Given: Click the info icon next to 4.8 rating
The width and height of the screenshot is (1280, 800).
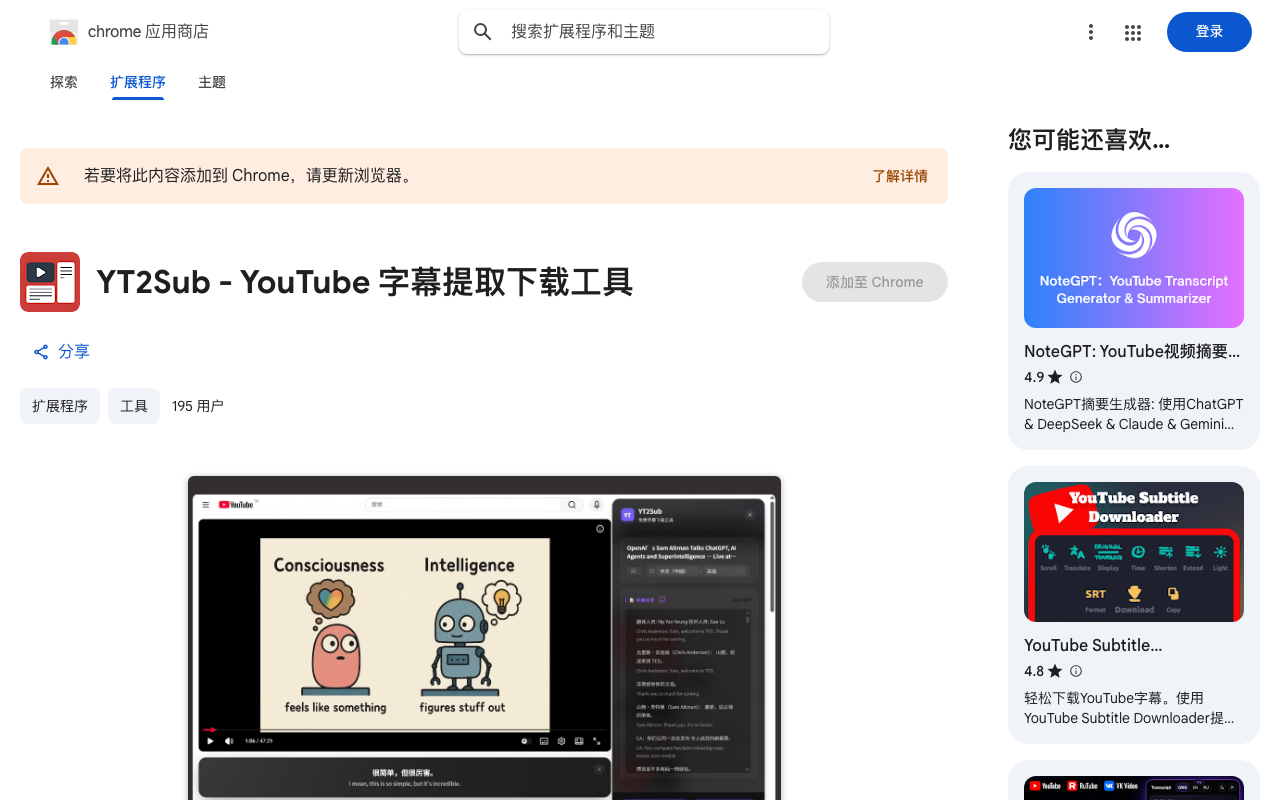Looking at the screenshot, I should (1076, 671).
